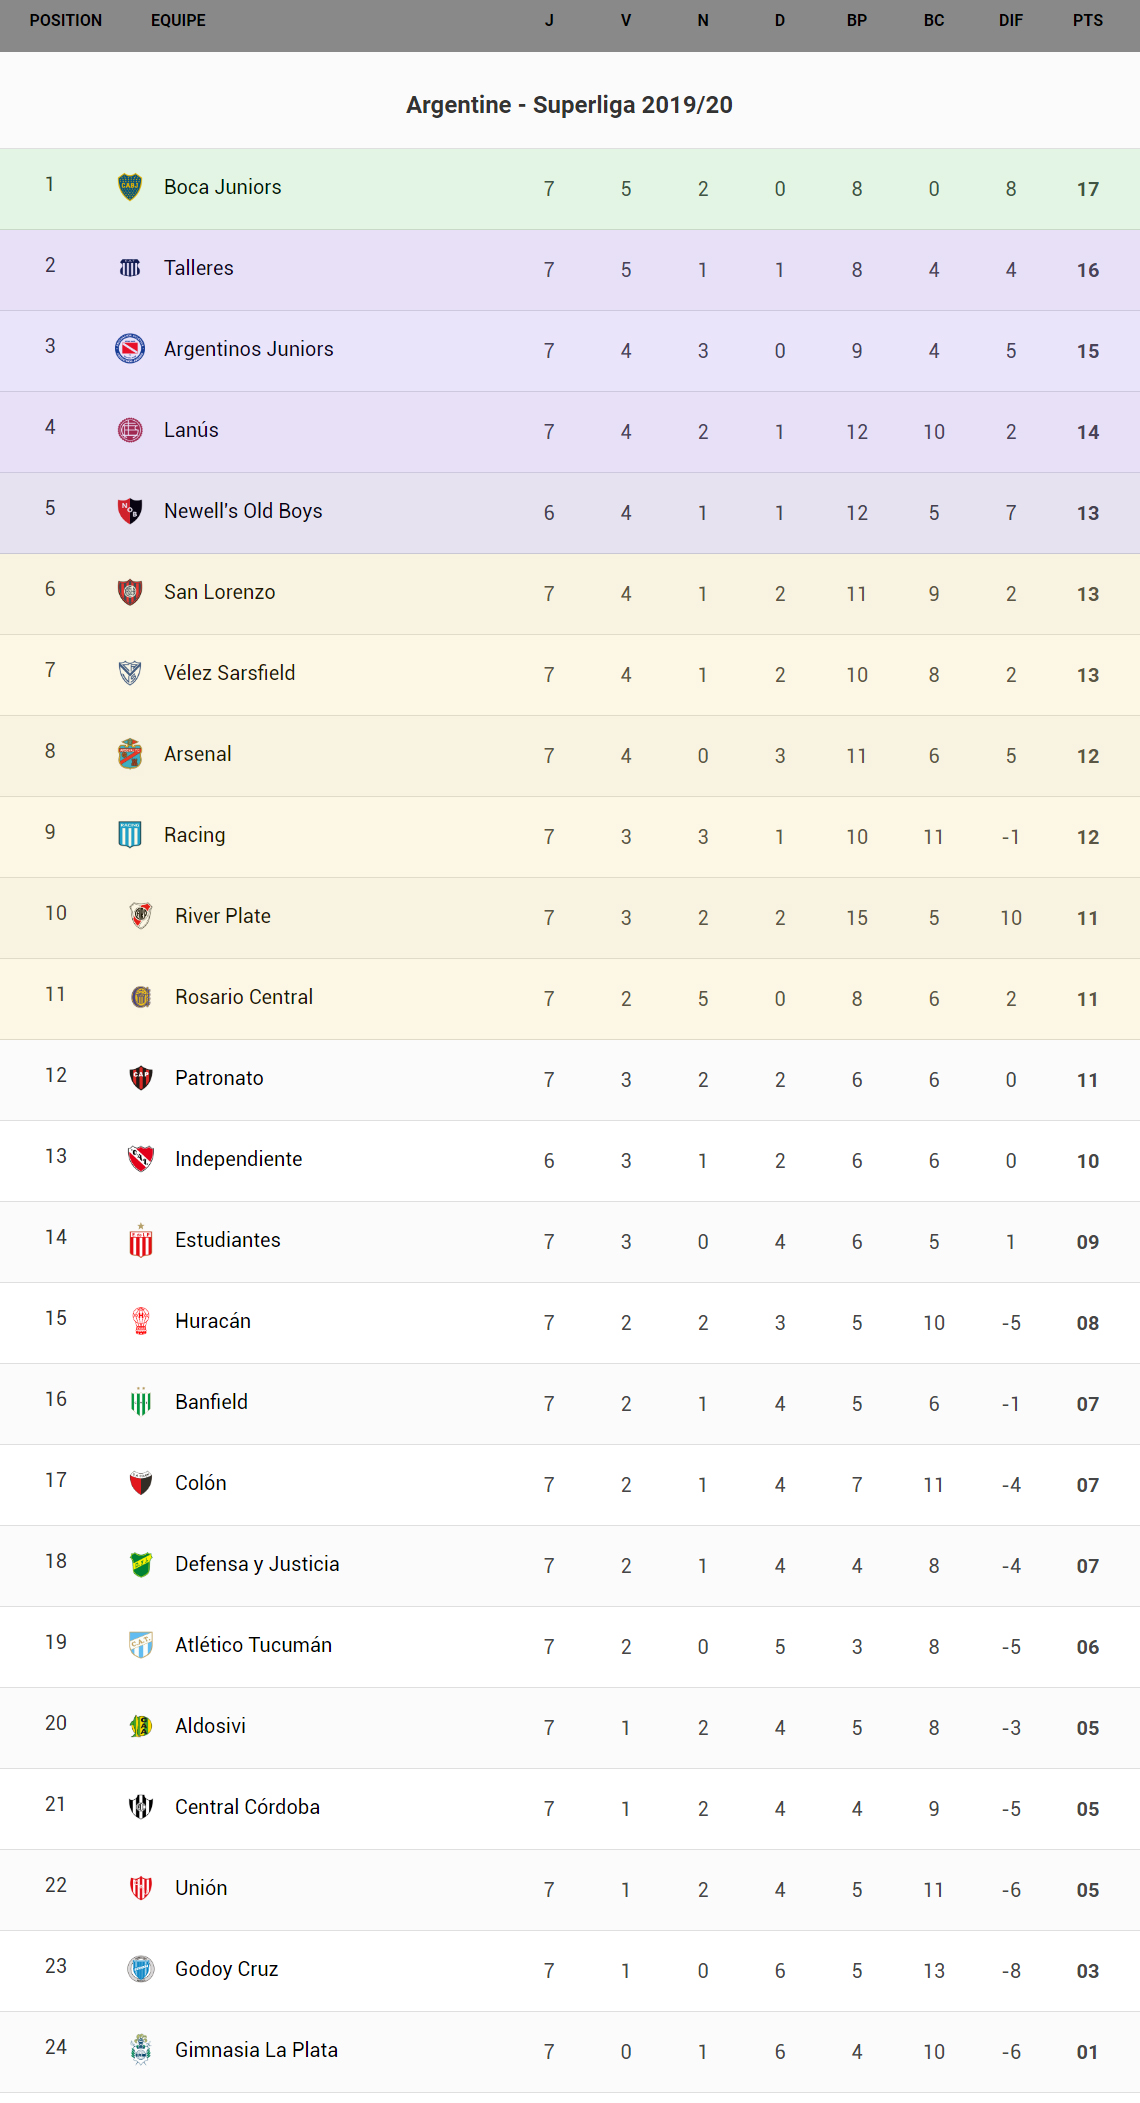Image resolution: width=1140 pixels, height=2103 pixels.
Task: Click the Boca Juniors club crest
Action: click(130, 187)
